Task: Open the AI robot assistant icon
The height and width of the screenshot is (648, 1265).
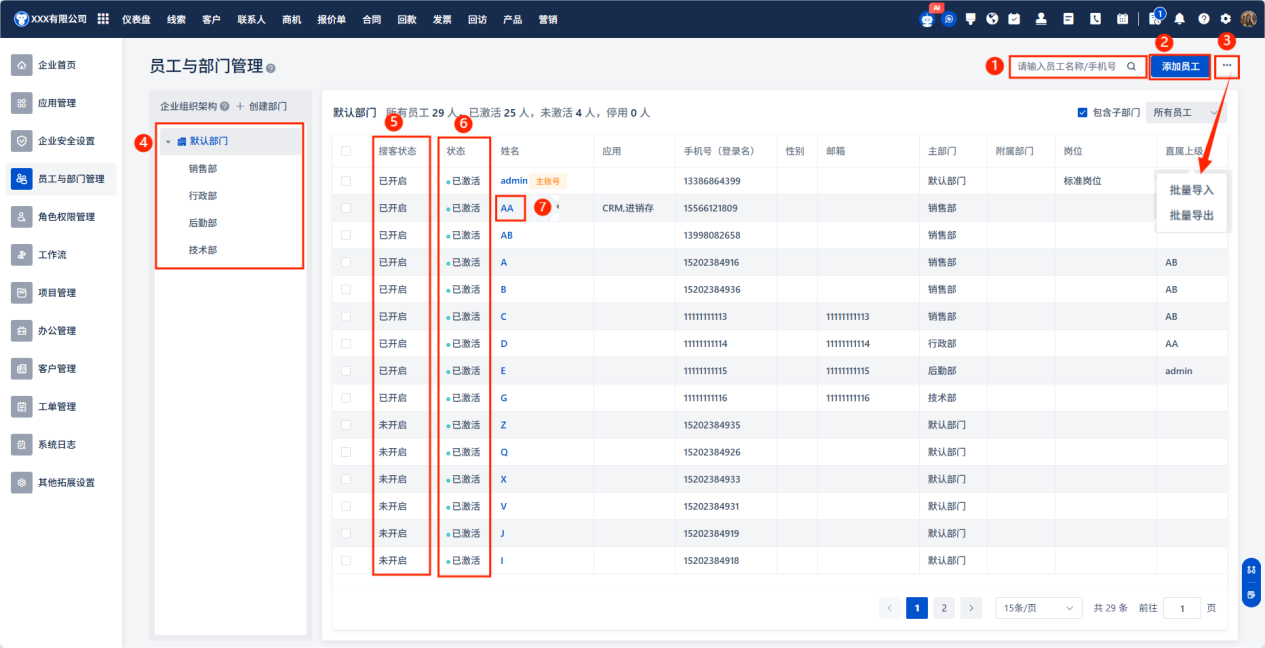Action: point(927,19)
